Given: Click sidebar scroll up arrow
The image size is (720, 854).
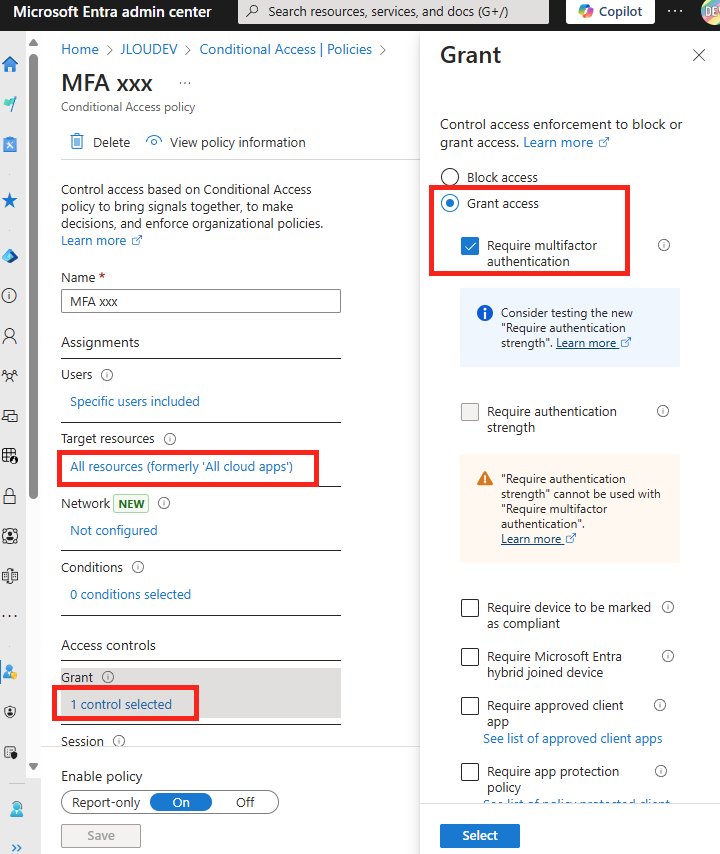Looking at the screenshot, I should 33,42.
